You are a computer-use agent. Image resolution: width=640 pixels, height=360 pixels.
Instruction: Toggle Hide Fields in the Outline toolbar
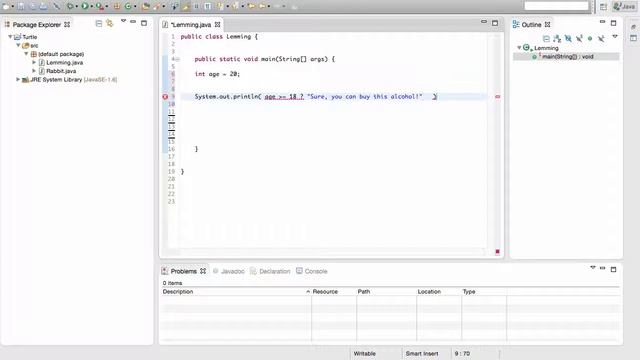pos(568,38)
